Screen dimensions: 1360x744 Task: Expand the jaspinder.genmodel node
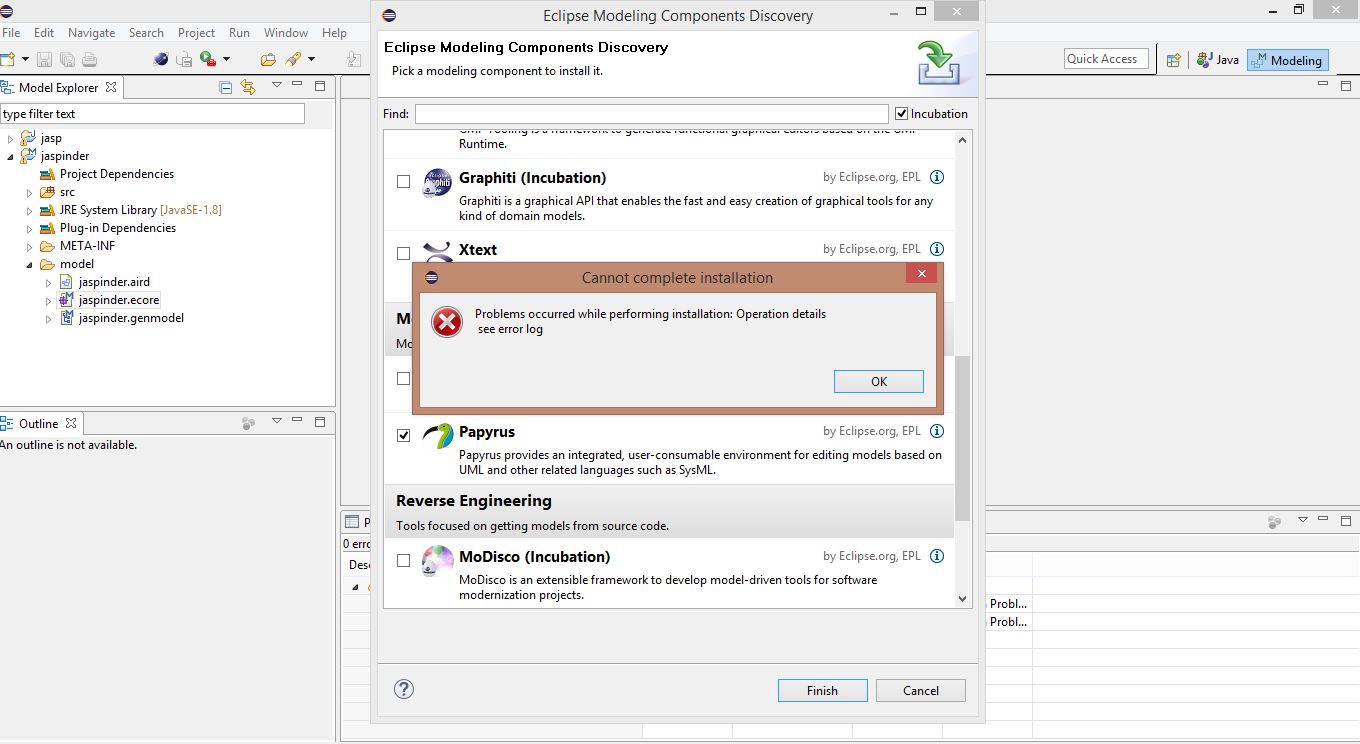[x=48, y=318]
